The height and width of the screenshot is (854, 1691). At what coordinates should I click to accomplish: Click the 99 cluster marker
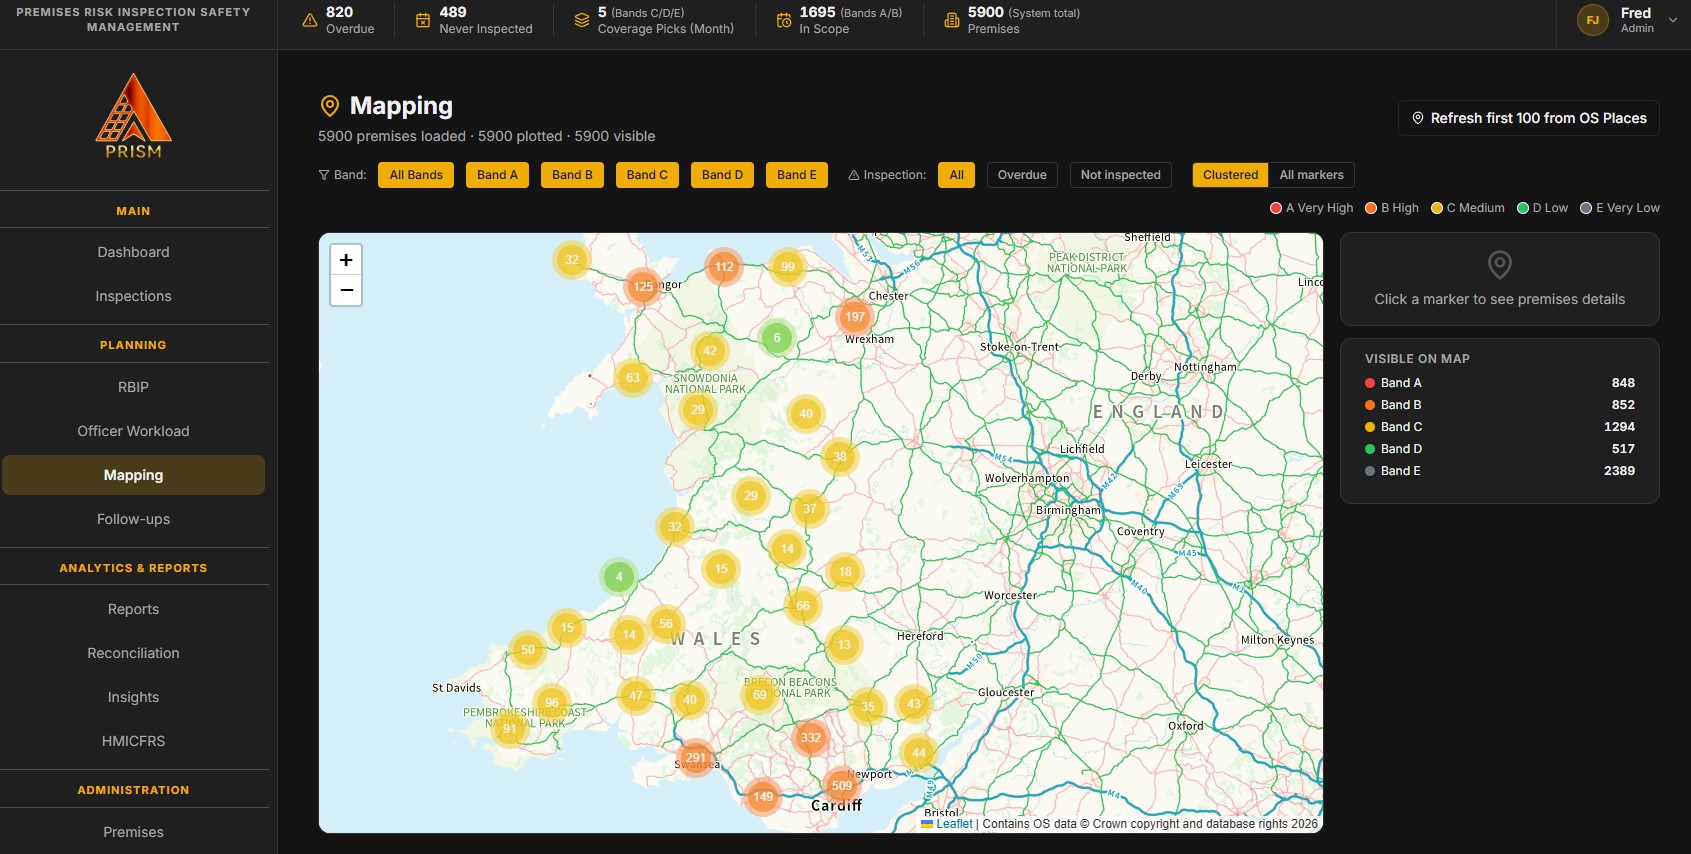(x=788, y=266)
